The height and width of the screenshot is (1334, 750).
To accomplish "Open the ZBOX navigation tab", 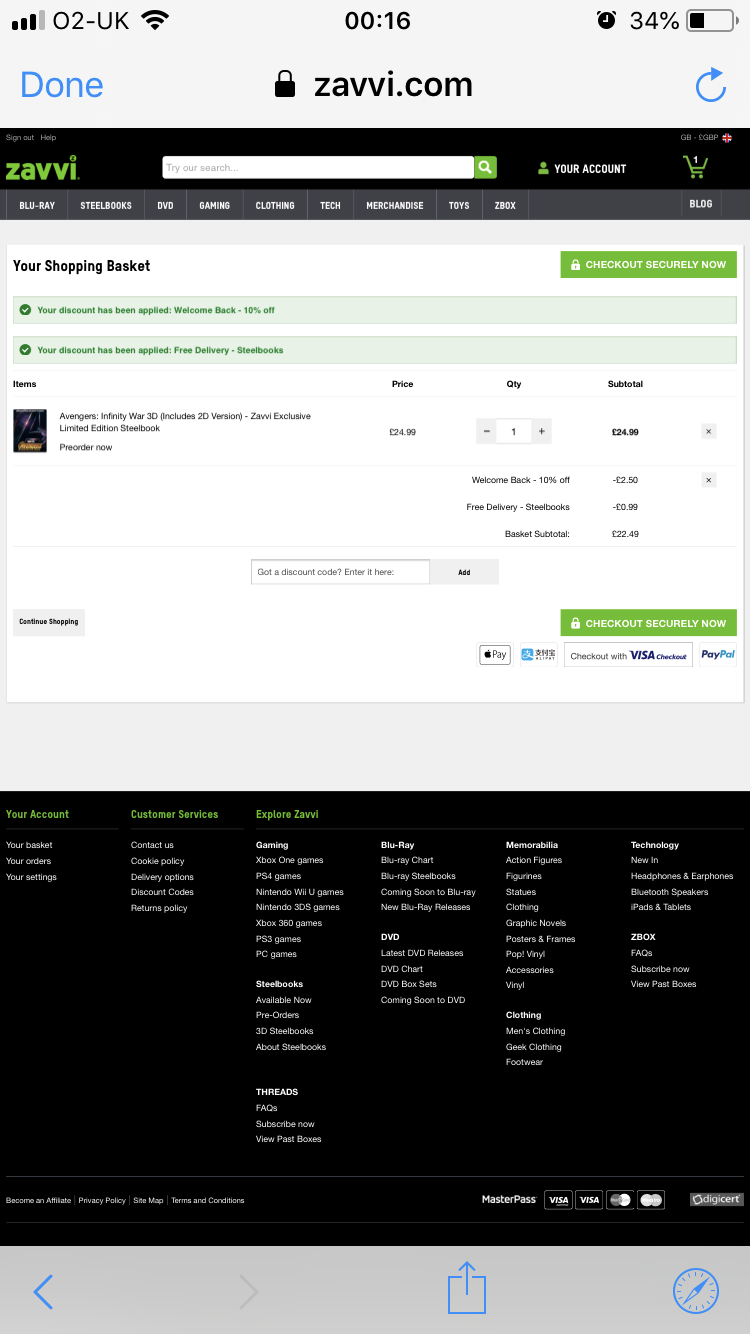I will (505, 205).
